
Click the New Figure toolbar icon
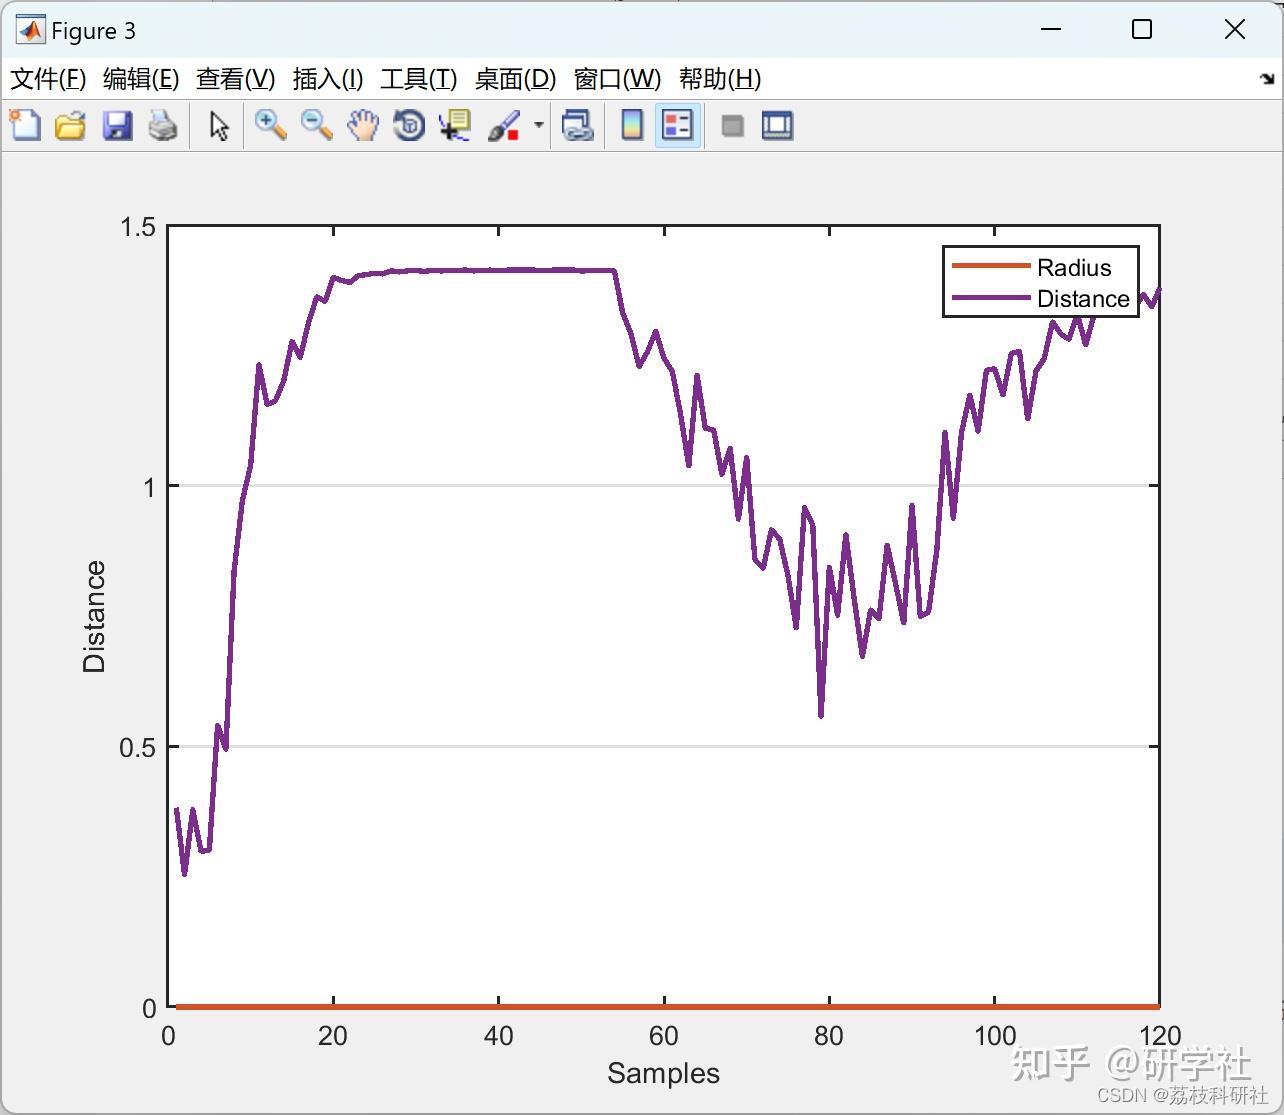[25, 126]
